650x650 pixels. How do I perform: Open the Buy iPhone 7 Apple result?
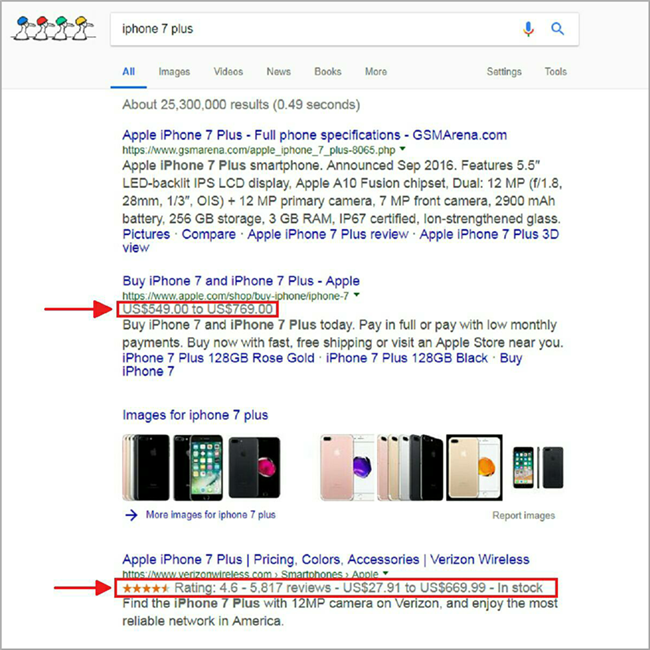(240, 281)
